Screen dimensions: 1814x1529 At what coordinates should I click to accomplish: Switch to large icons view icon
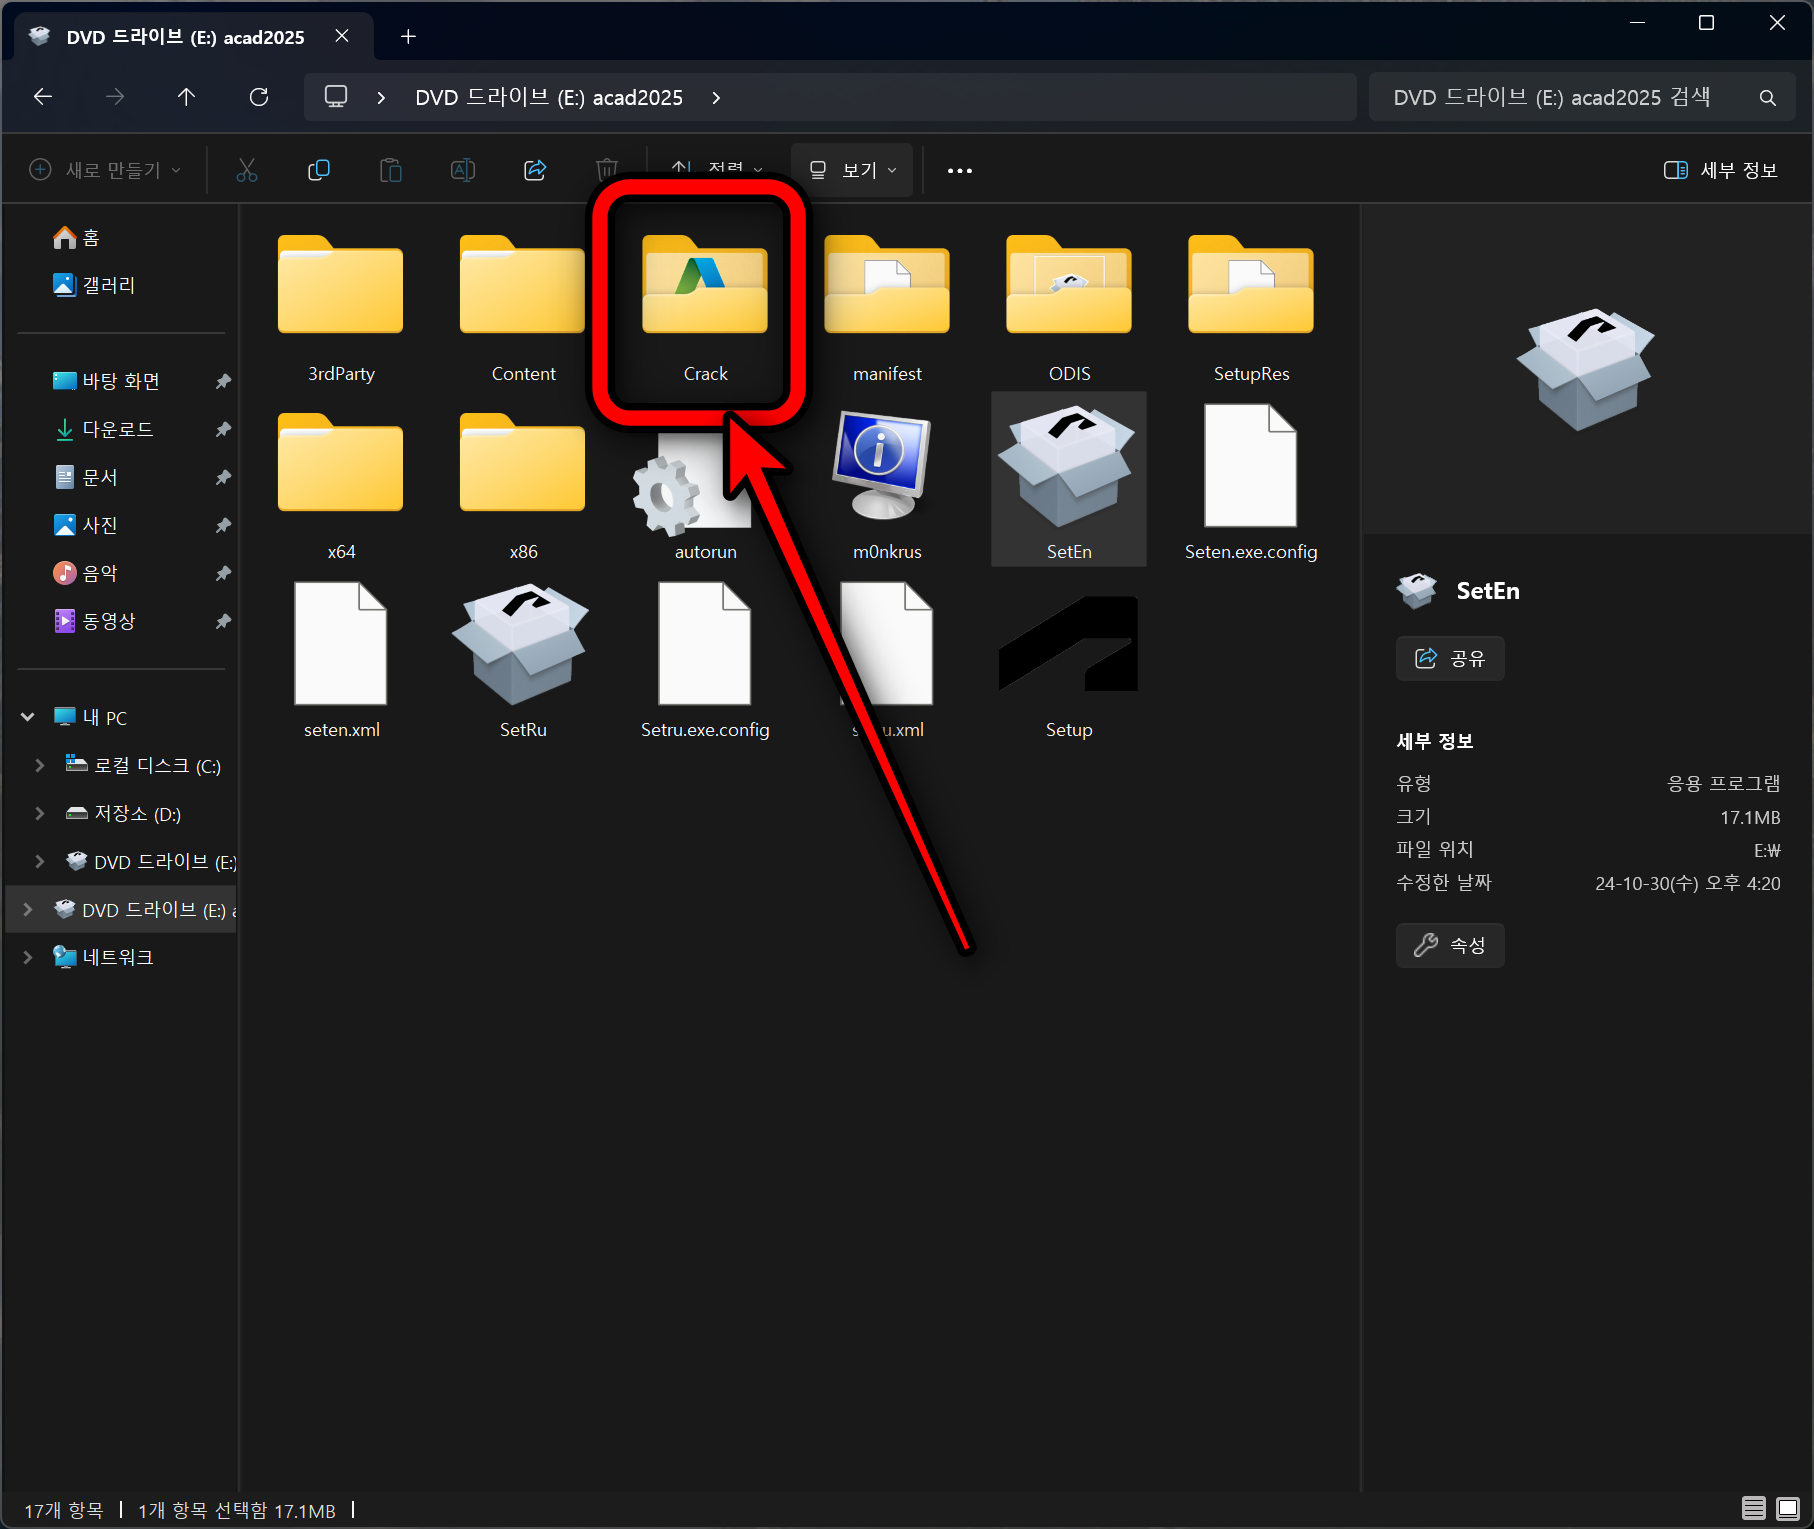[x=1788, y=1508]
